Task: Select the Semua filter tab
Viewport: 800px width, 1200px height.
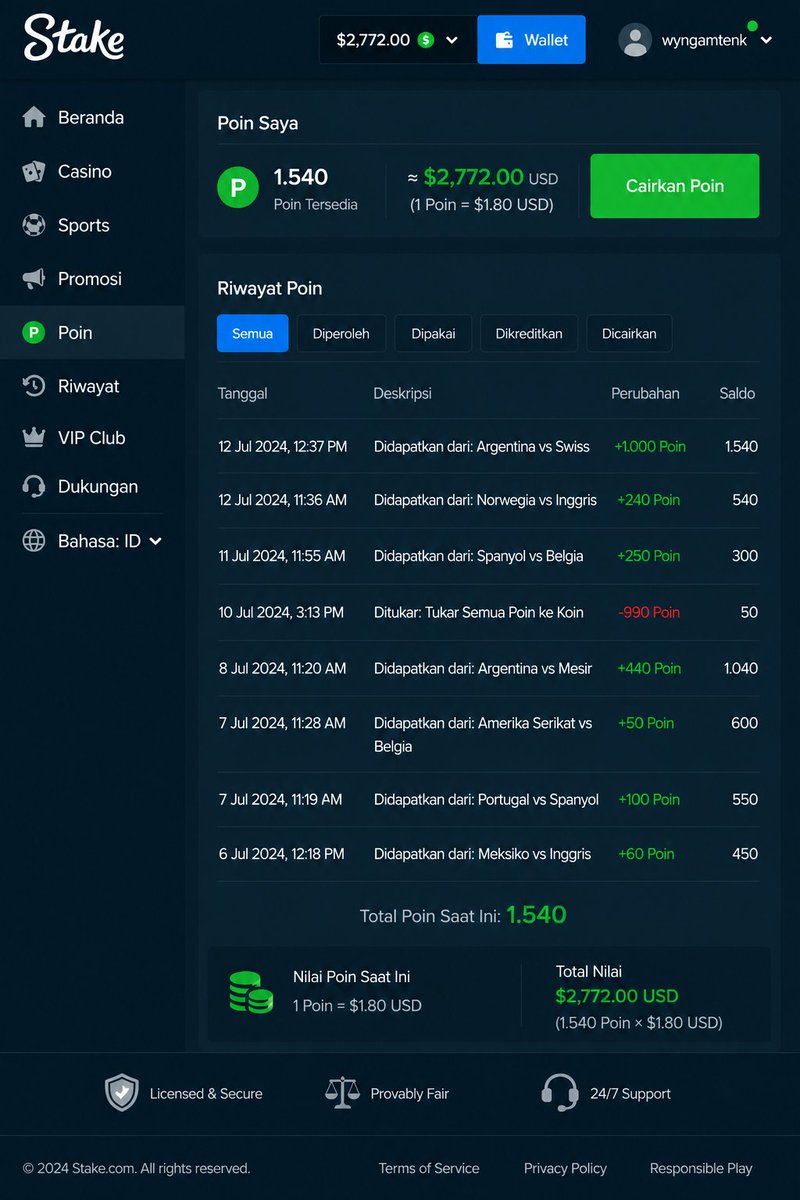Action: tap(253, 333)
